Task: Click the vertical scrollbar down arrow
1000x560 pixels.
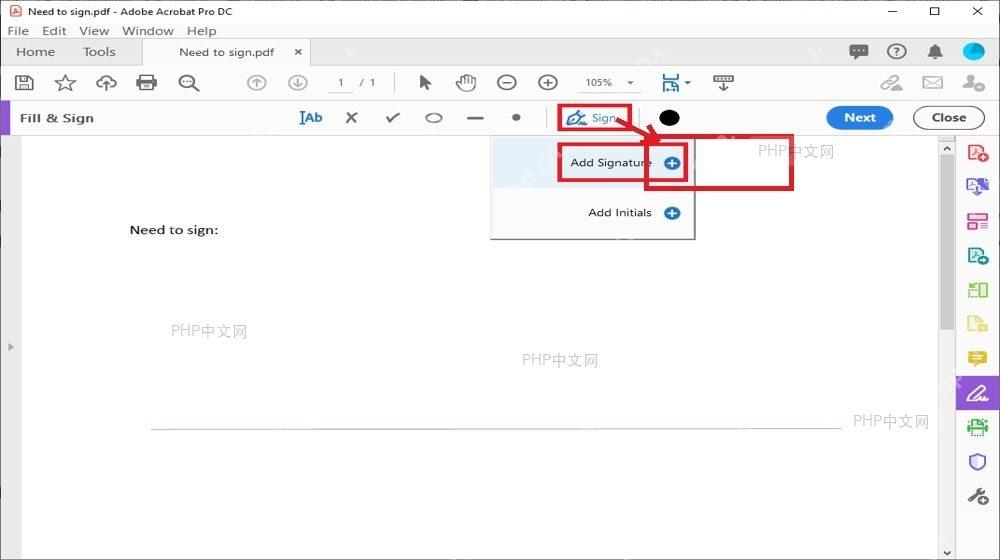Action: pyautogui.click(x=947, y=552)
